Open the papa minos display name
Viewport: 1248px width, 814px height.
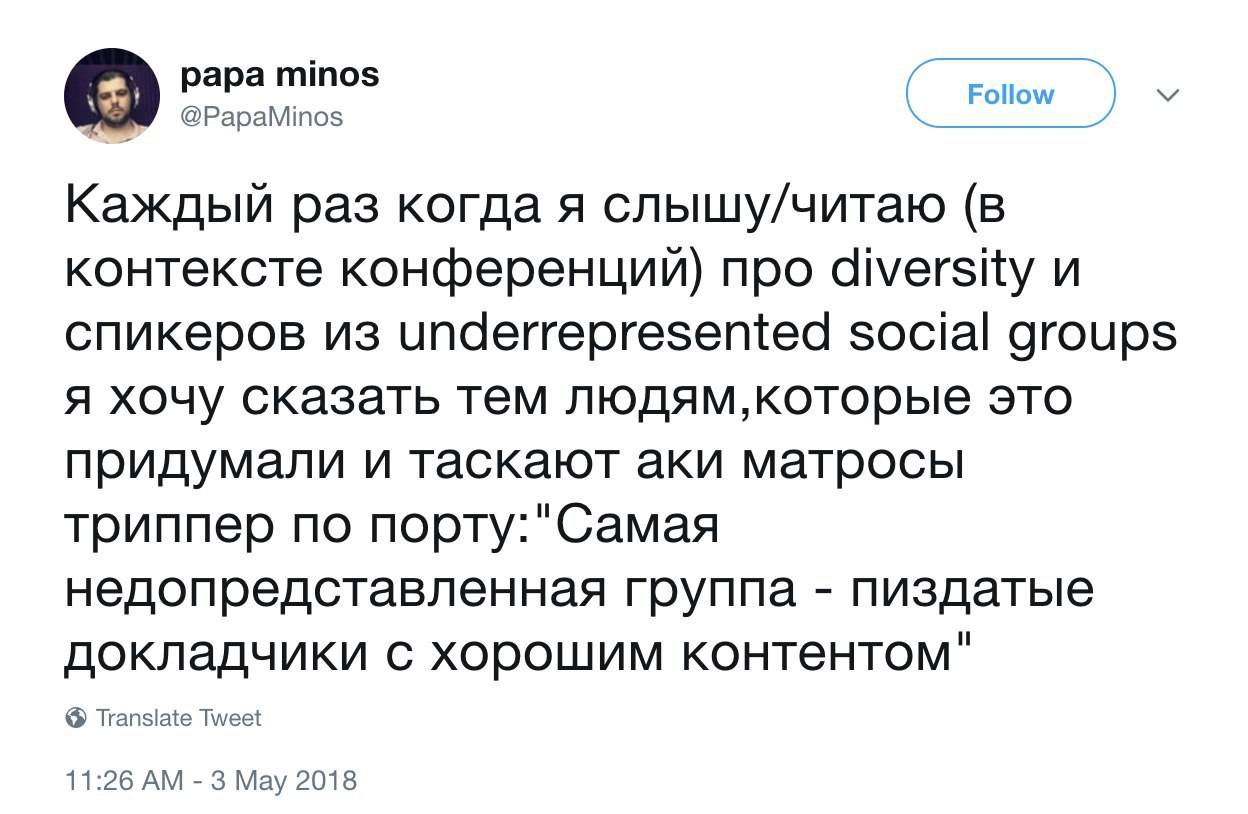[282, 76]
